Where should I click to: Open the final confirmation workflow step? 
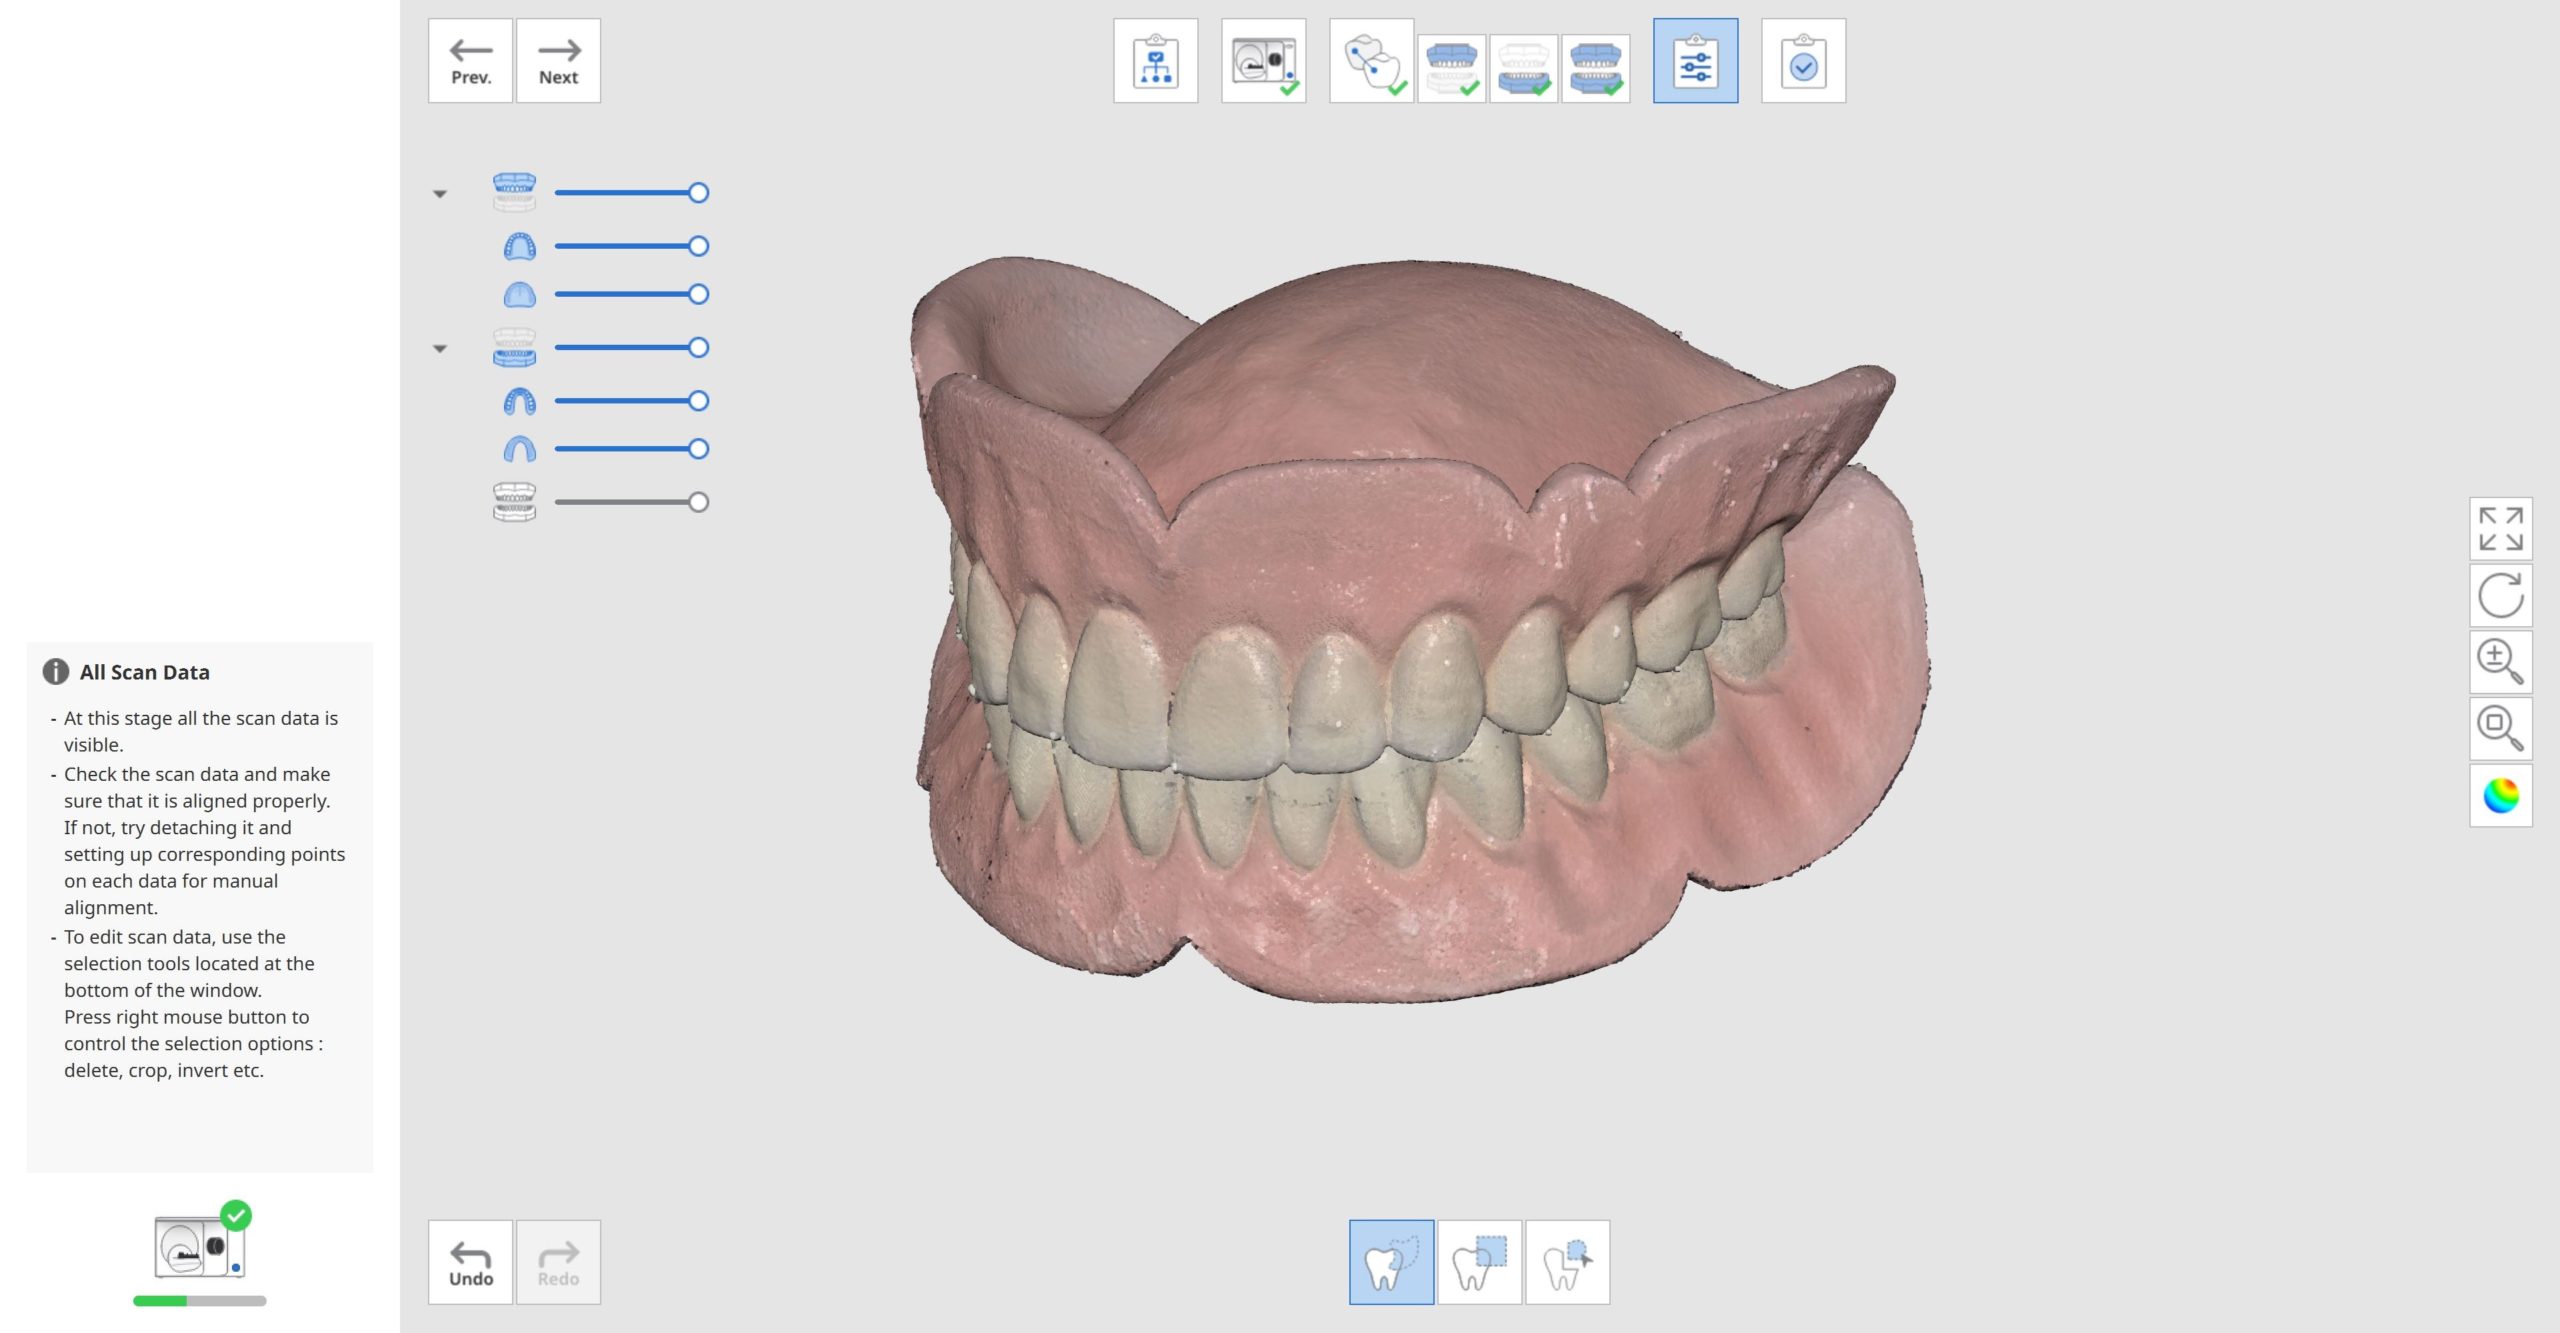coord(1803,61)
